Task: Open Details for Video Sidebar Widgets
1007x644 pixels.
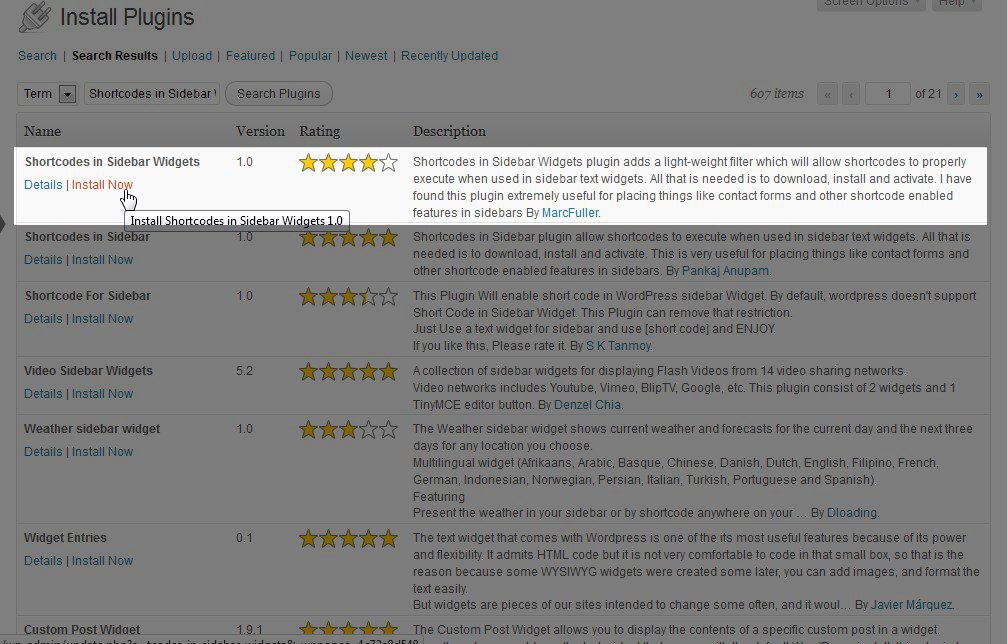Action: [x=43, y=394]
